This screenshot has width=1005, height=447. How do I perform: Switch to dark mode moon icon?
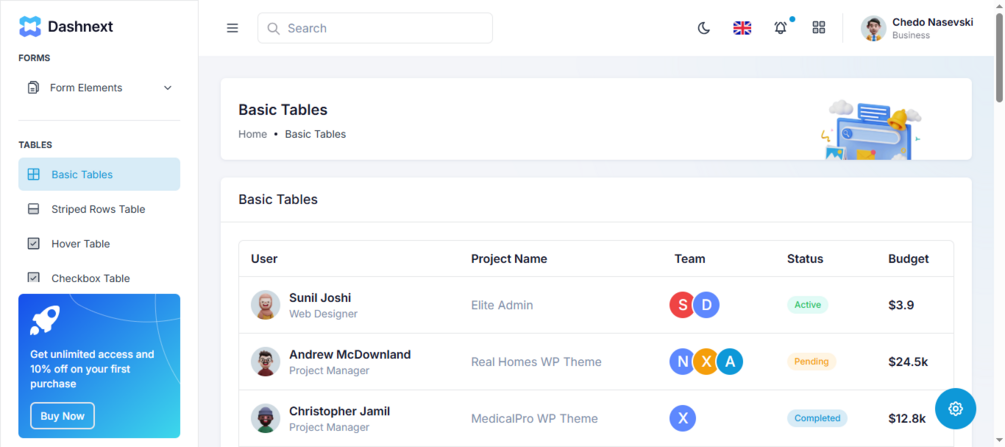coord(704,28)
